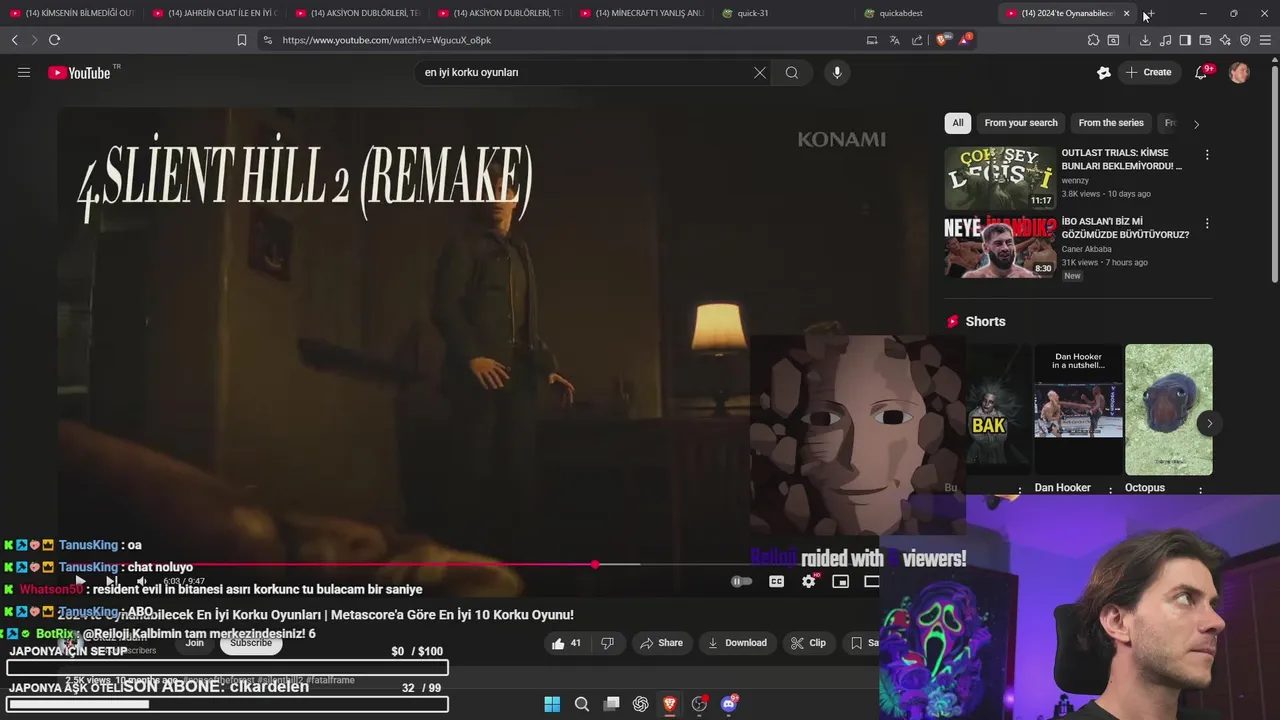Screen dimensions: 1280x720
Task: Switch to the quick-31 tab
Action: (x=786, y=13)
